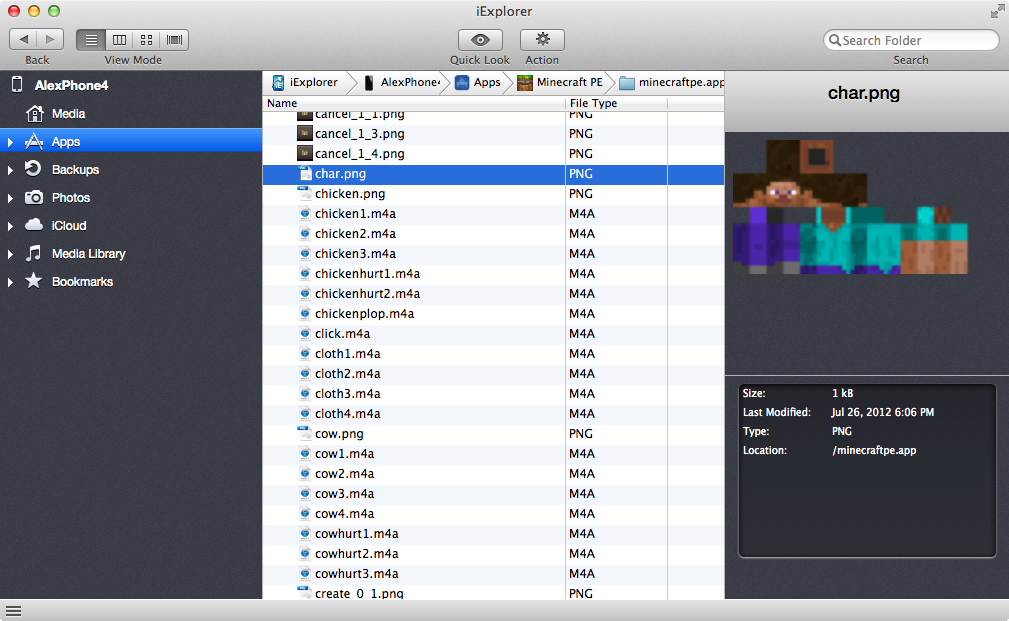Switch to column view mode
The image size is (1009, 621).
[x=119, y=40]
